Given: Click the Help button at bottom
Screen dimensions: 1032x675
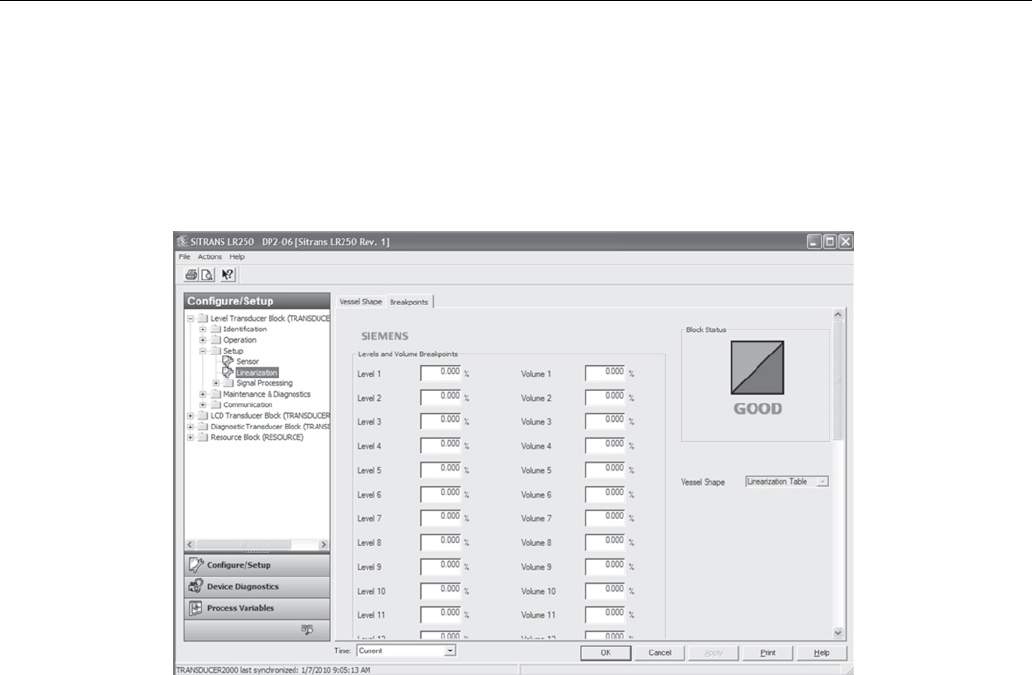Looking at the screenshot, I should click(x=821, y=653).
